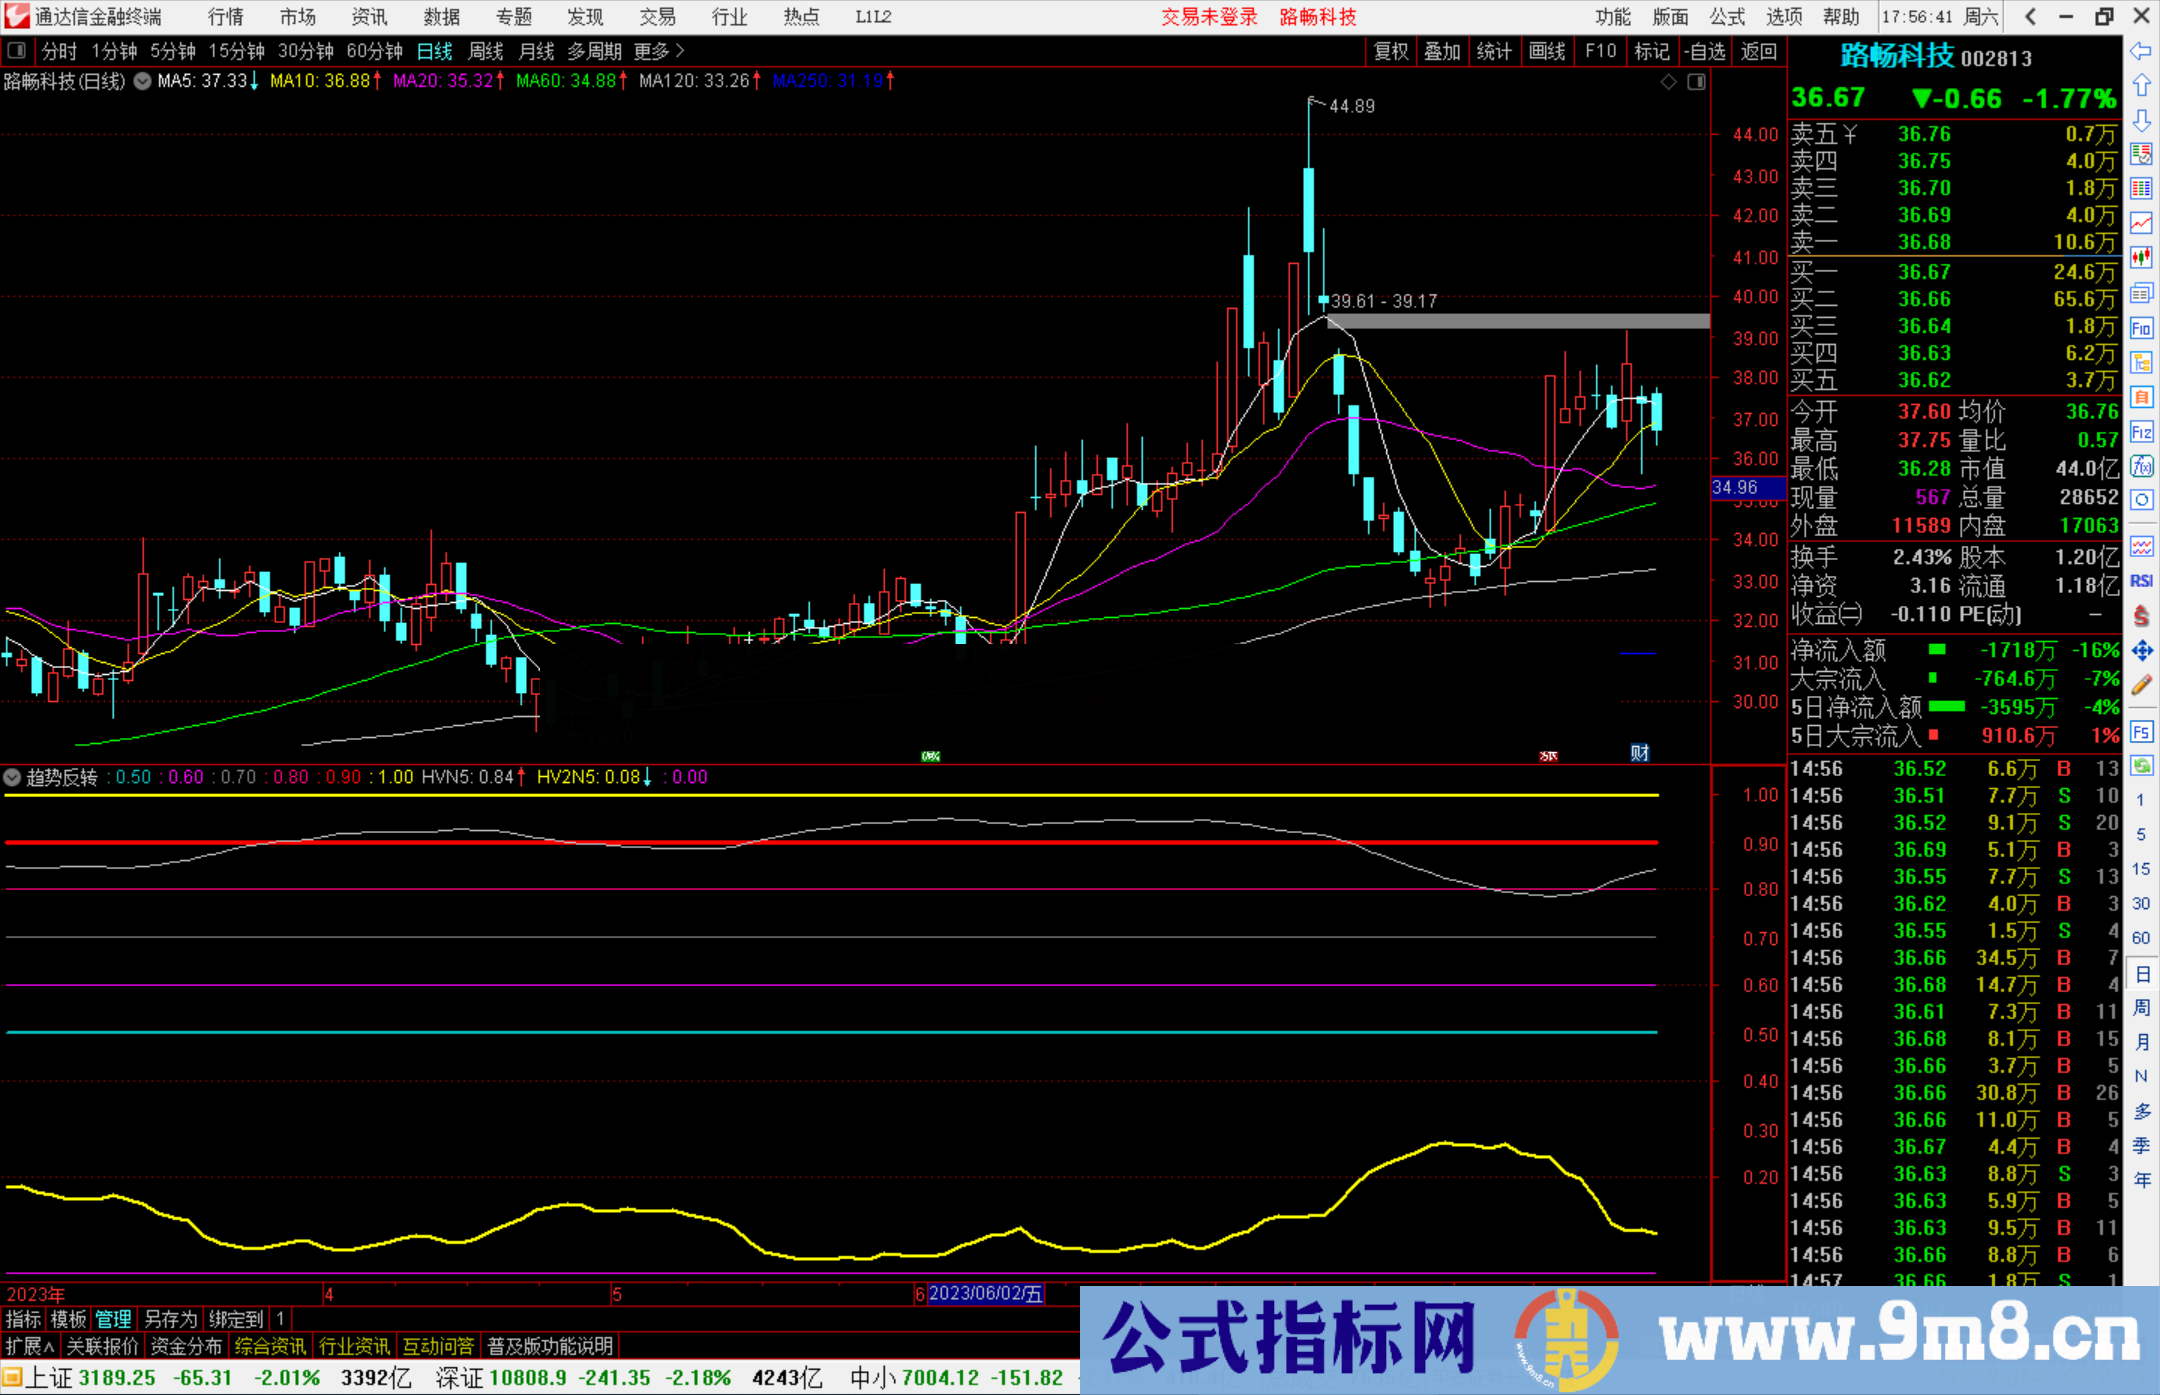
Task: Click the blue 5日净流入额 flow bar
Action: [x=1945, y=707]
